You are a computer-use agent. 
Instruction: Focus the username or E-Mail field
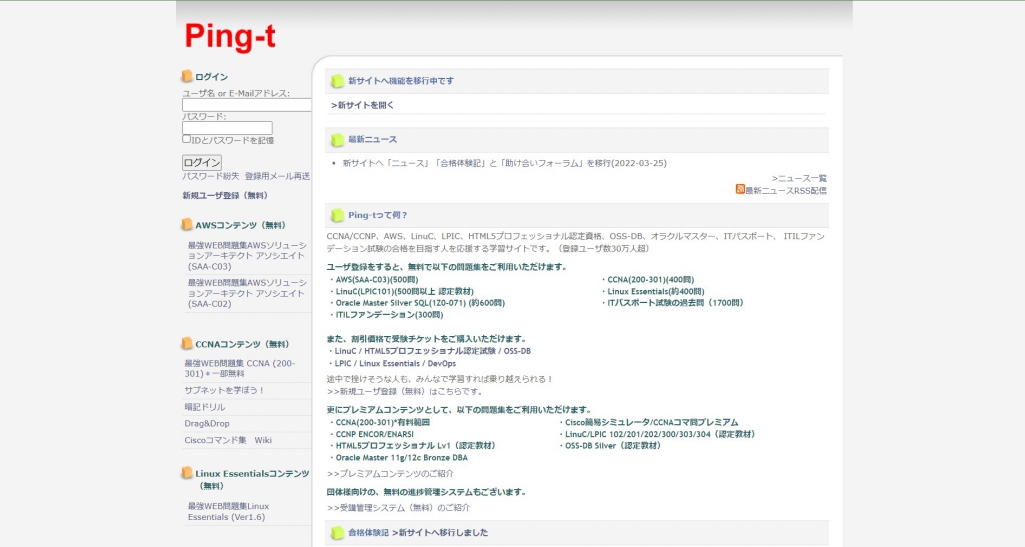246,105
